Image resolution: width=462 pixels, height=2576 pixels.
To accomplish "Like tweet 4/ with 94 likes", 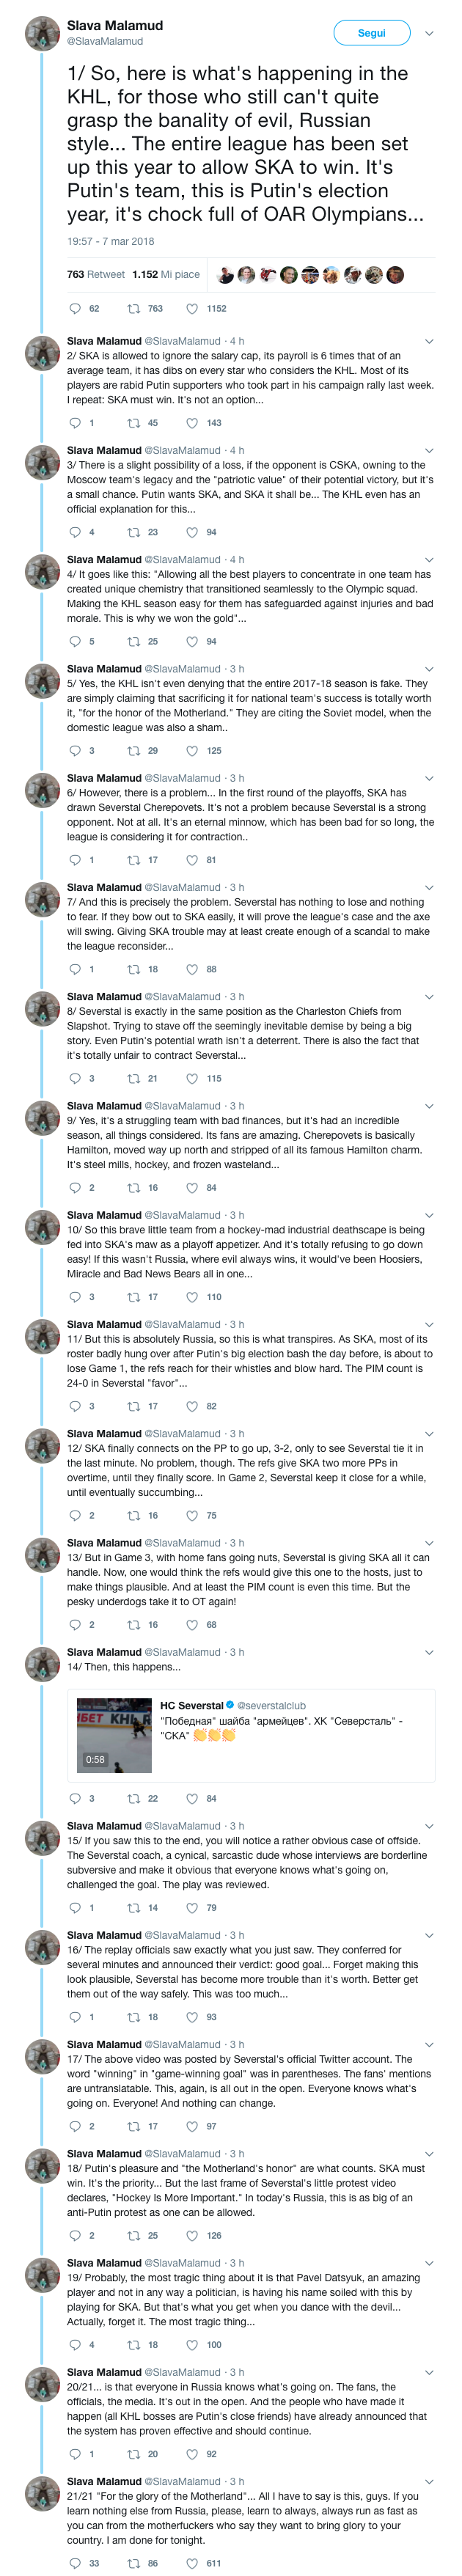I will tap(192, 641).
